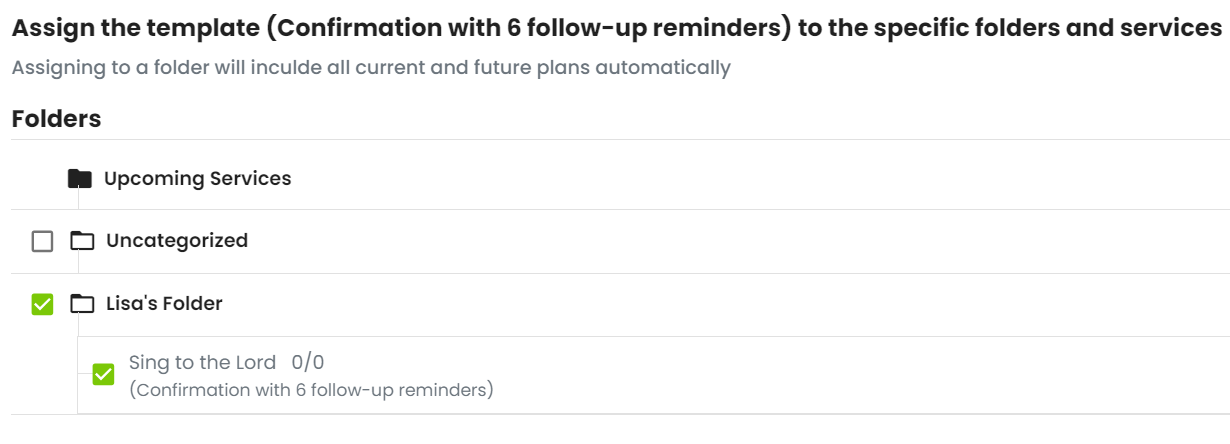Click the solid Upcoming Services folder icon
Viewport: 1230px width, 444px height.
click(x=80, y=179)
